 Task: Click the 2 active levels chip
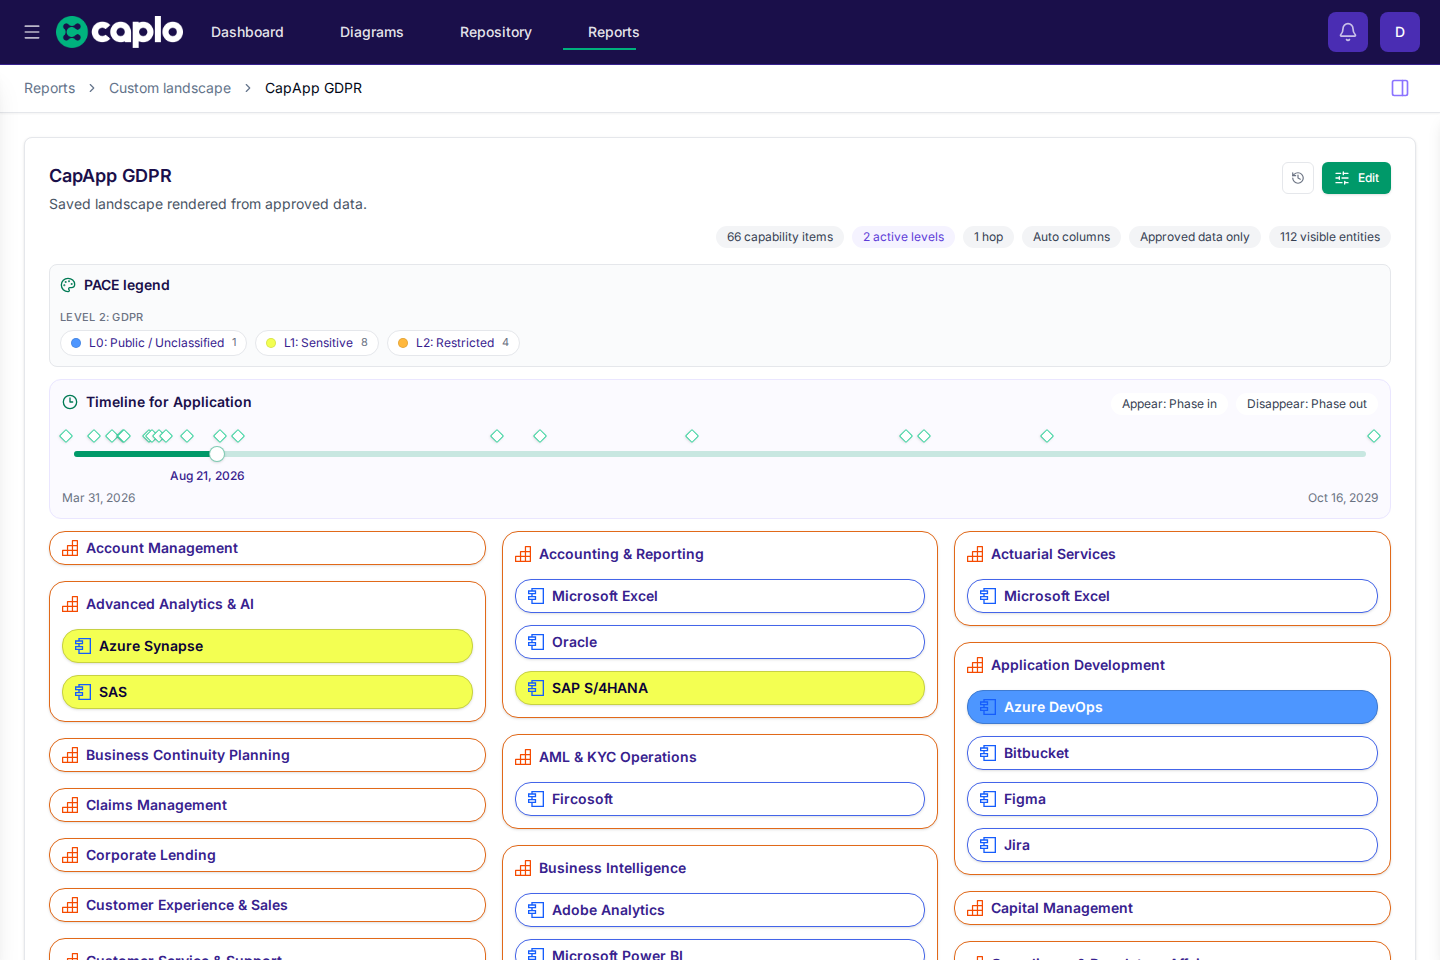coord(904,237)
